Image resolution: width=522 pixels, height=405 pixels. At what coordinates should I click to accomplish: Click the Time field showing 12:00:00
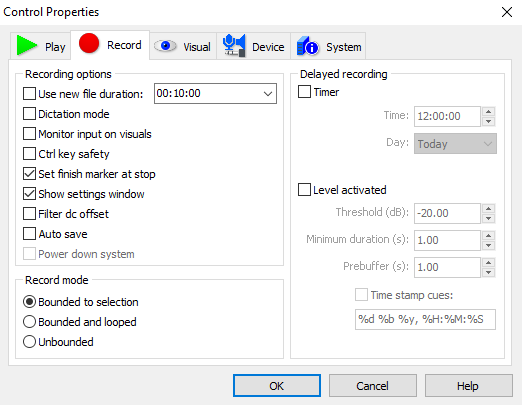[x=447, y=116]
